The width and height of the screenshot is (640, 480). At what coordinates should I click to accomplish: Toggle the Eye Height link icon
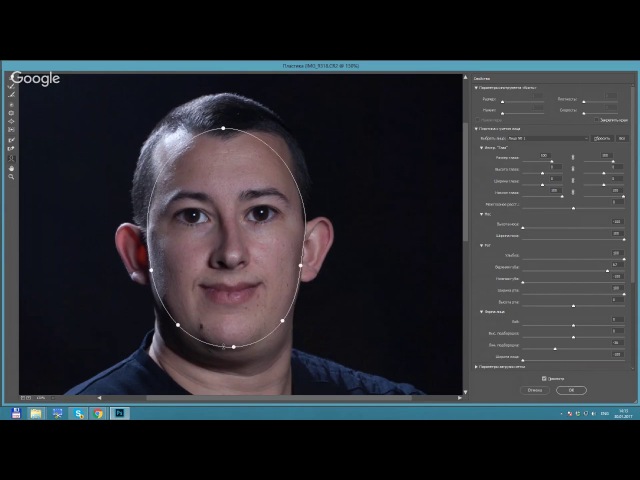(573, 169)
